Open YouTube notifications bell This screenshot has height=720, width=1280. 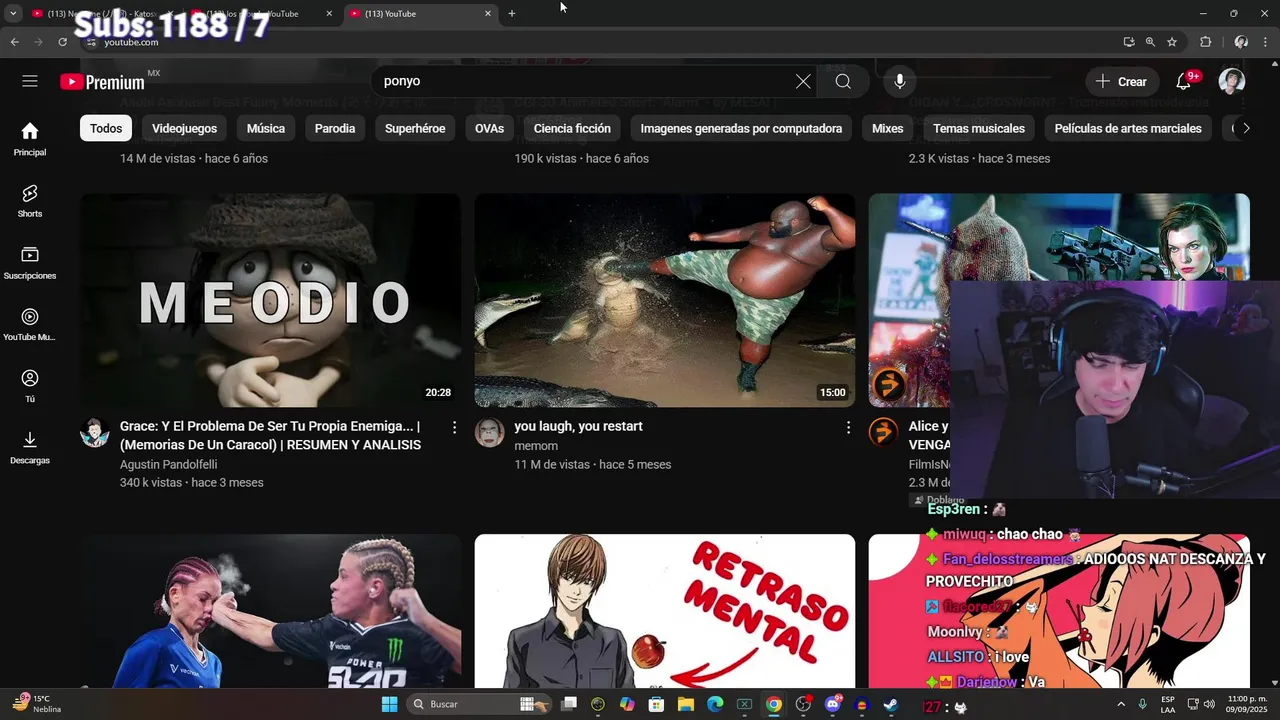pyautogui.click(x=1184, y=81)
